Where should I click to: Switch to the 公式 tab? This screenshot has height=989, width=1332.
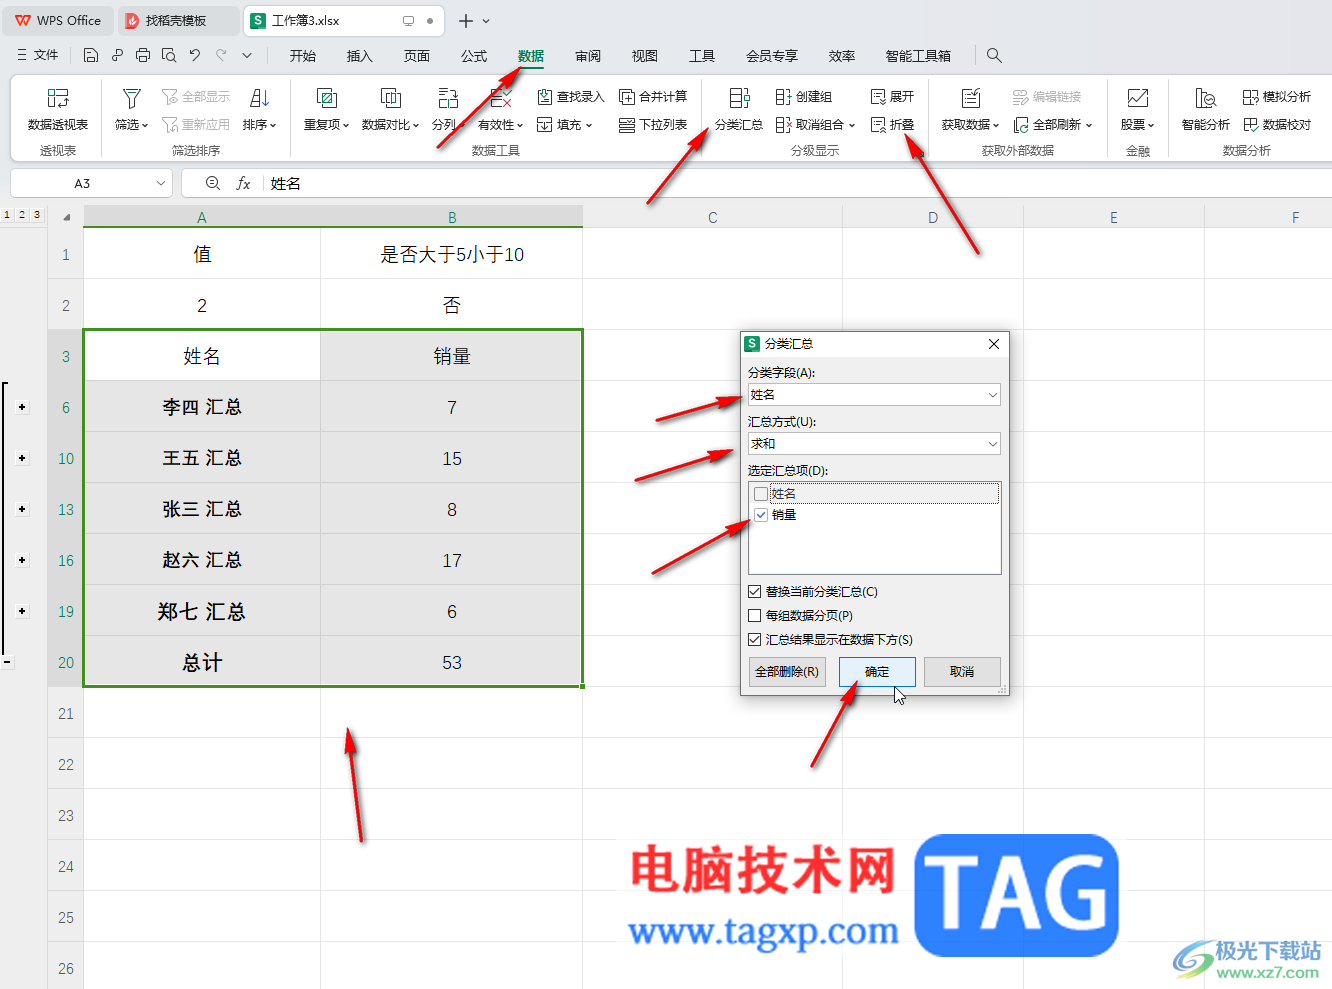click(474, 56)
